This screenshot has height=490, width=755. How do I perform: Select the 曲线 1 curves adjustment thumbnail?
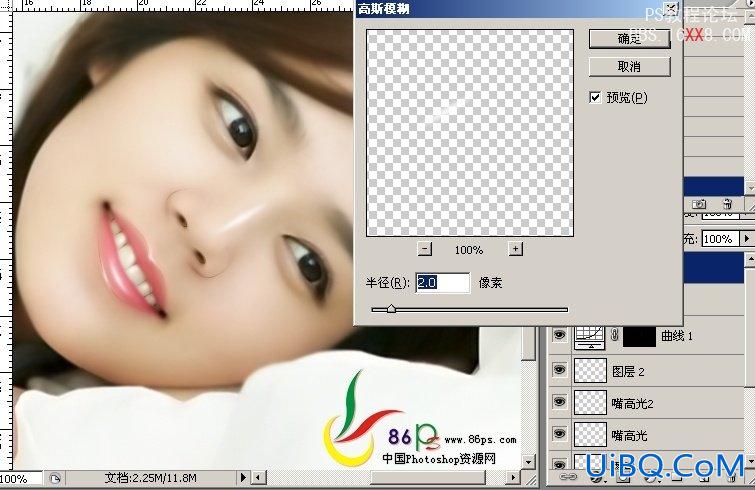click(590, 336)
